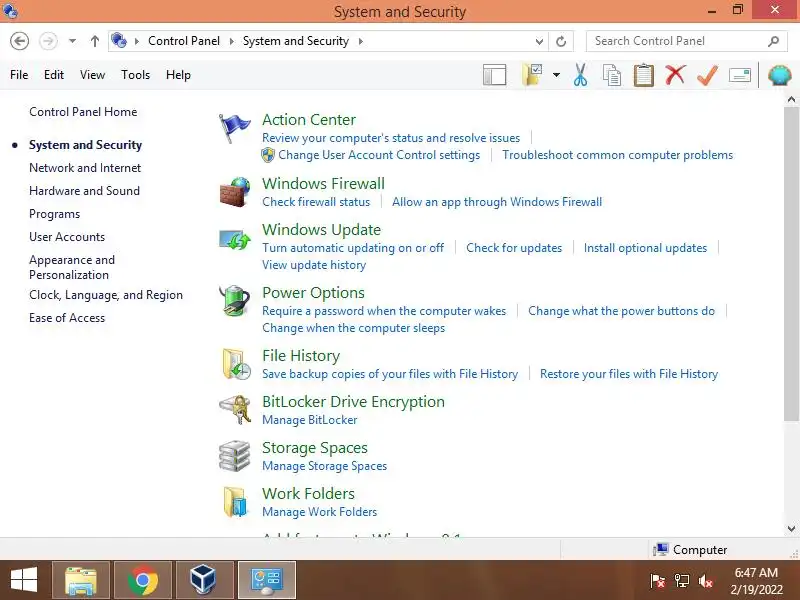Click the network tray icon
Viewport: 800px width, 600px height.
[682, 581]
